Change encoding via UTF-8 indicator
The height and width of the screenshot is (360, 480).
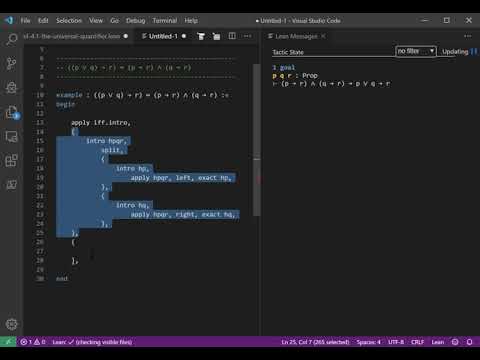tap(396, 342)
